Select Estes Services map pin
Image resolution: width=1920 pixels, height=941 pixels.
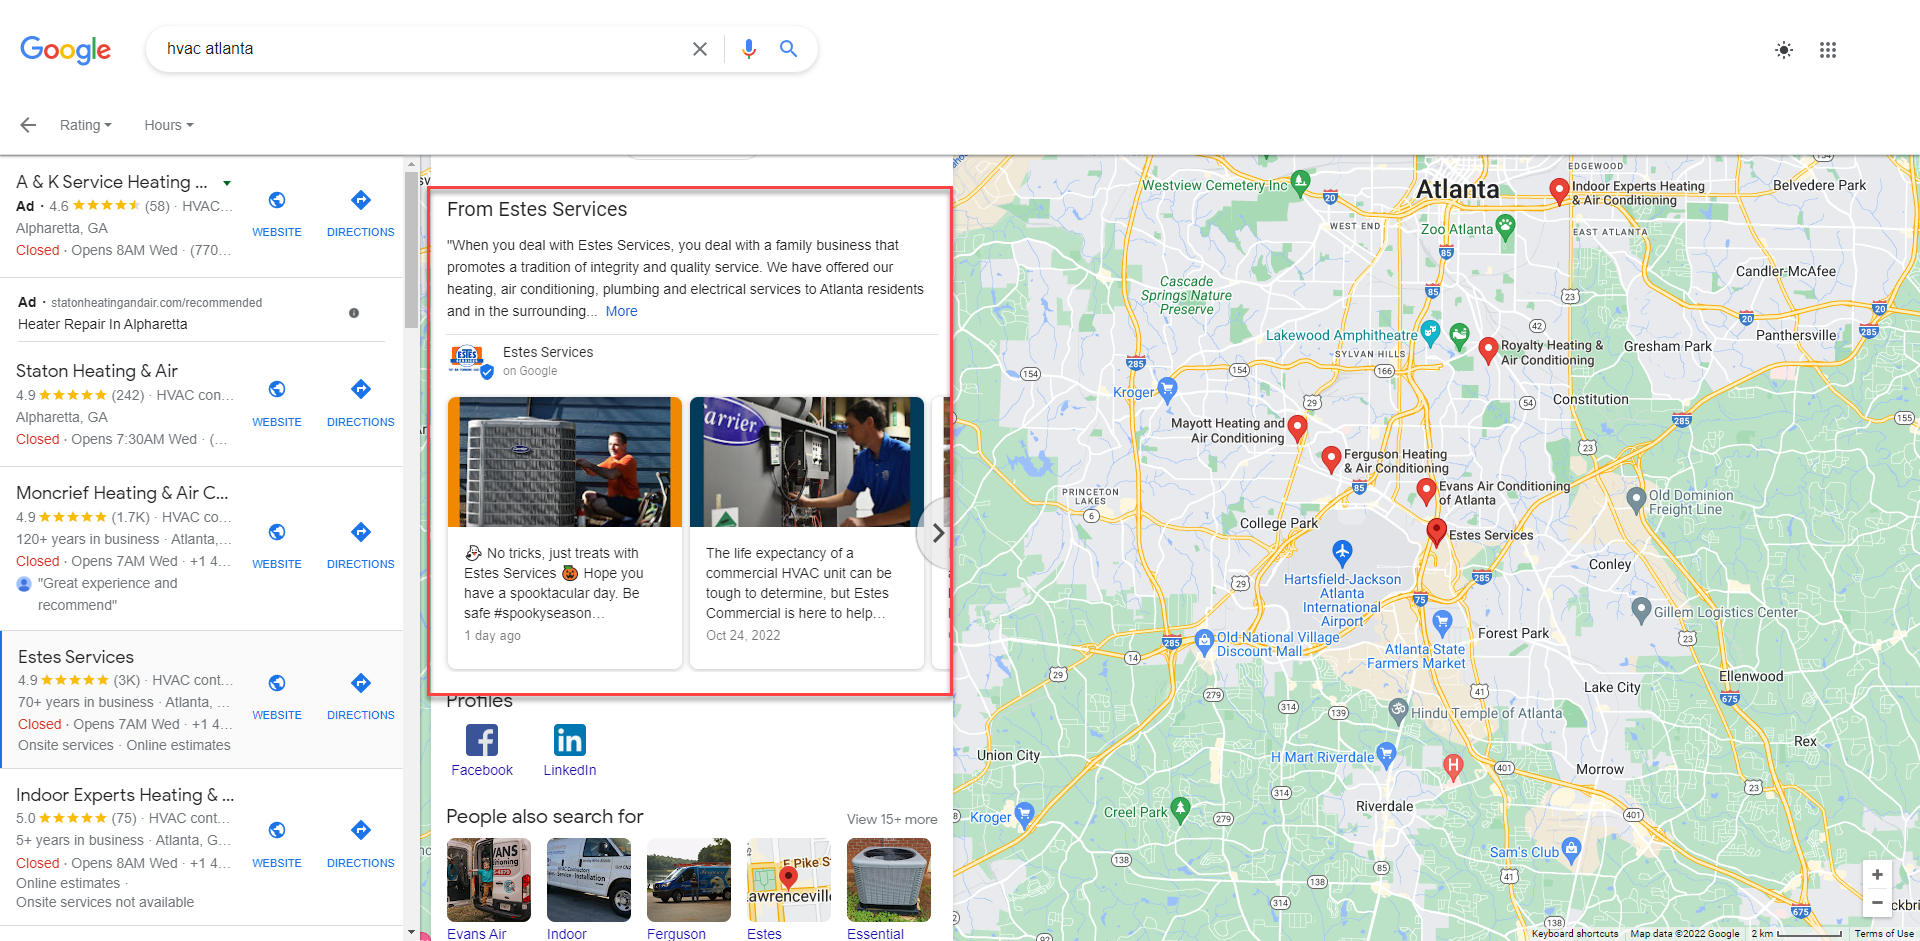tap(1436, 531)
